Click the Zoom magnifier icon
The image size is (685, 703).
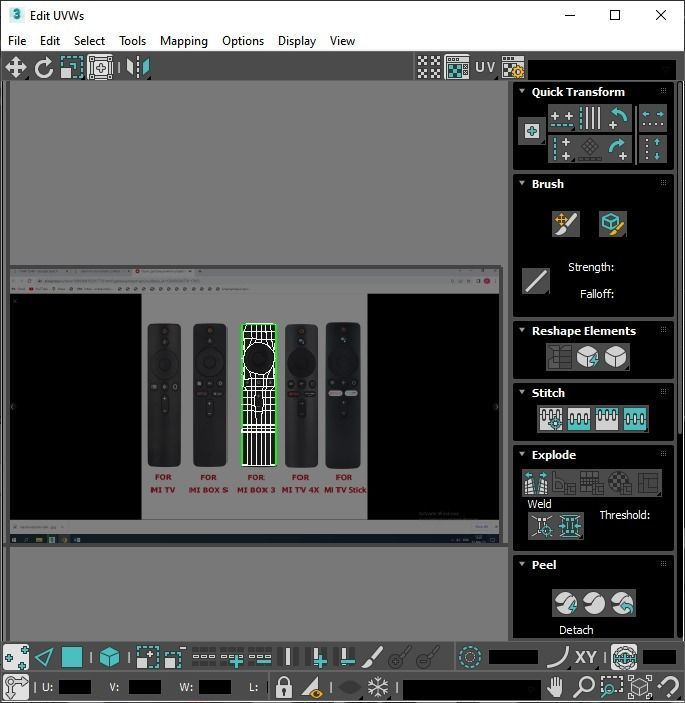tap(583, 686)
